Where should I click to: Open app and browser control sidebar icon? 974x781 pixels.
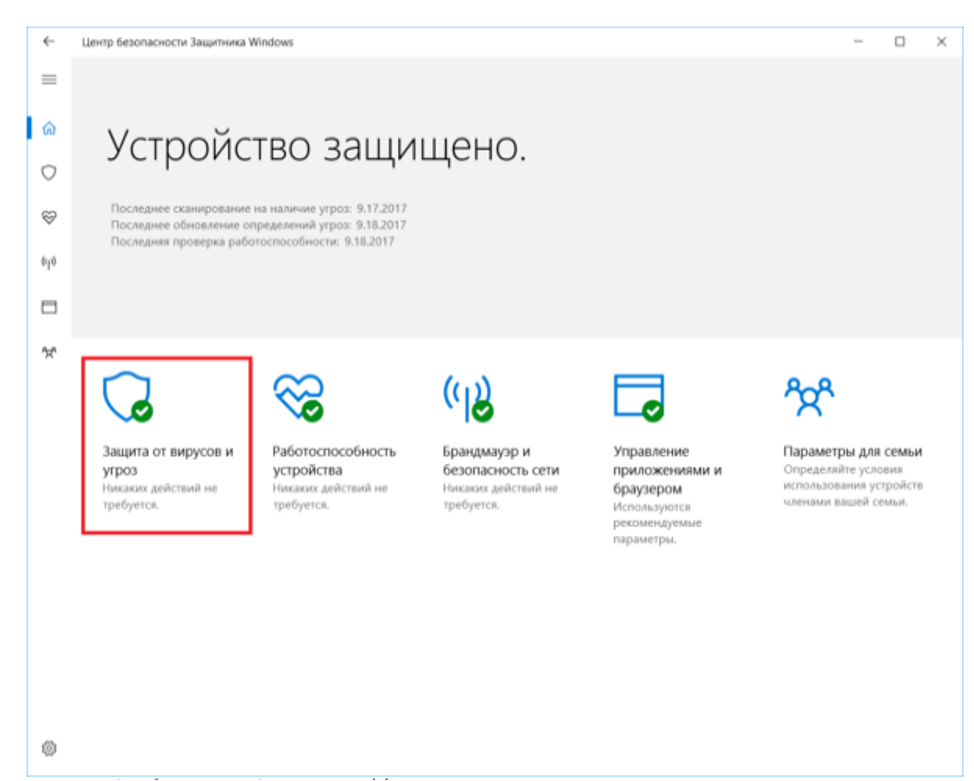(49, 307)
